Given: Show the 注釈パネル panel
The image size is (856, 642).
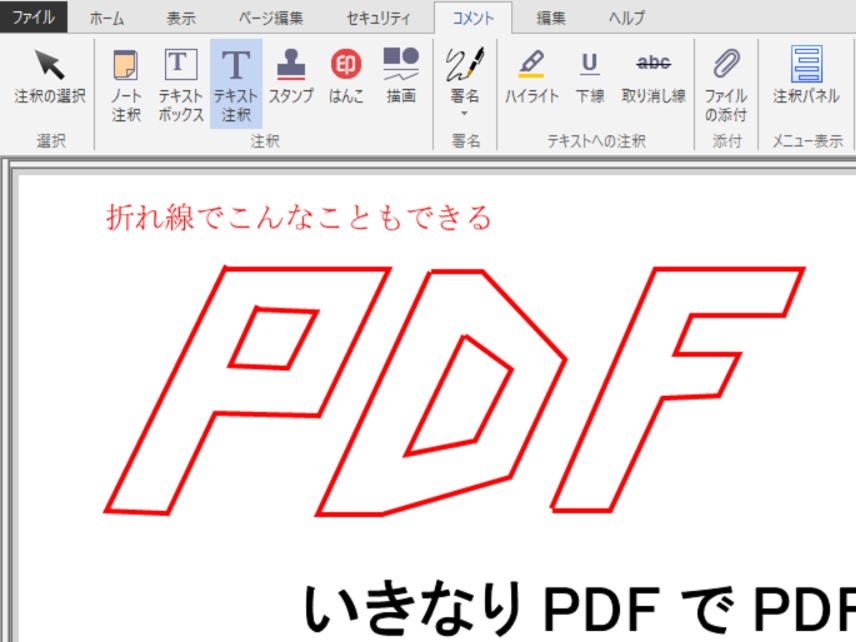Looking at the screenshot, I should 806,76.
